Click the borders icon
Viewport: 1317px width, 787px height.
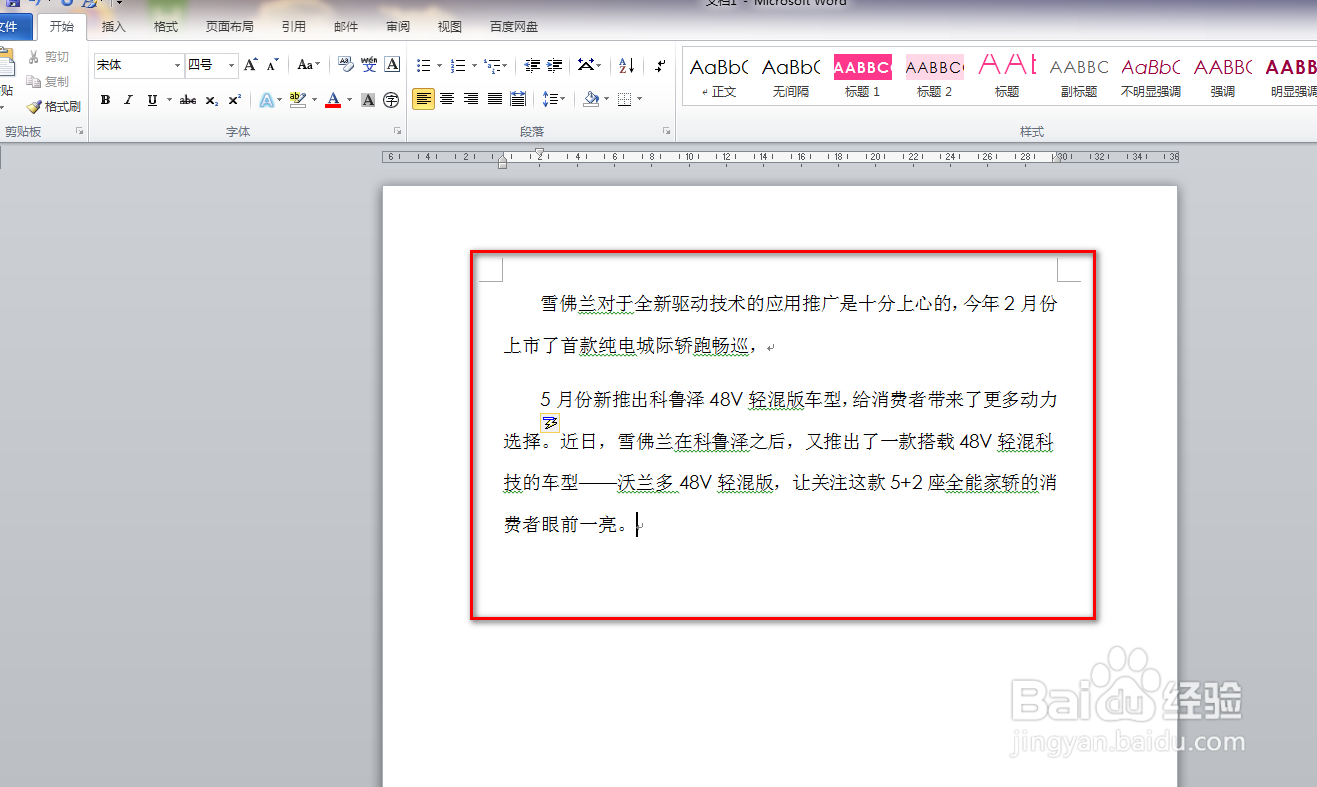point(625,99)
